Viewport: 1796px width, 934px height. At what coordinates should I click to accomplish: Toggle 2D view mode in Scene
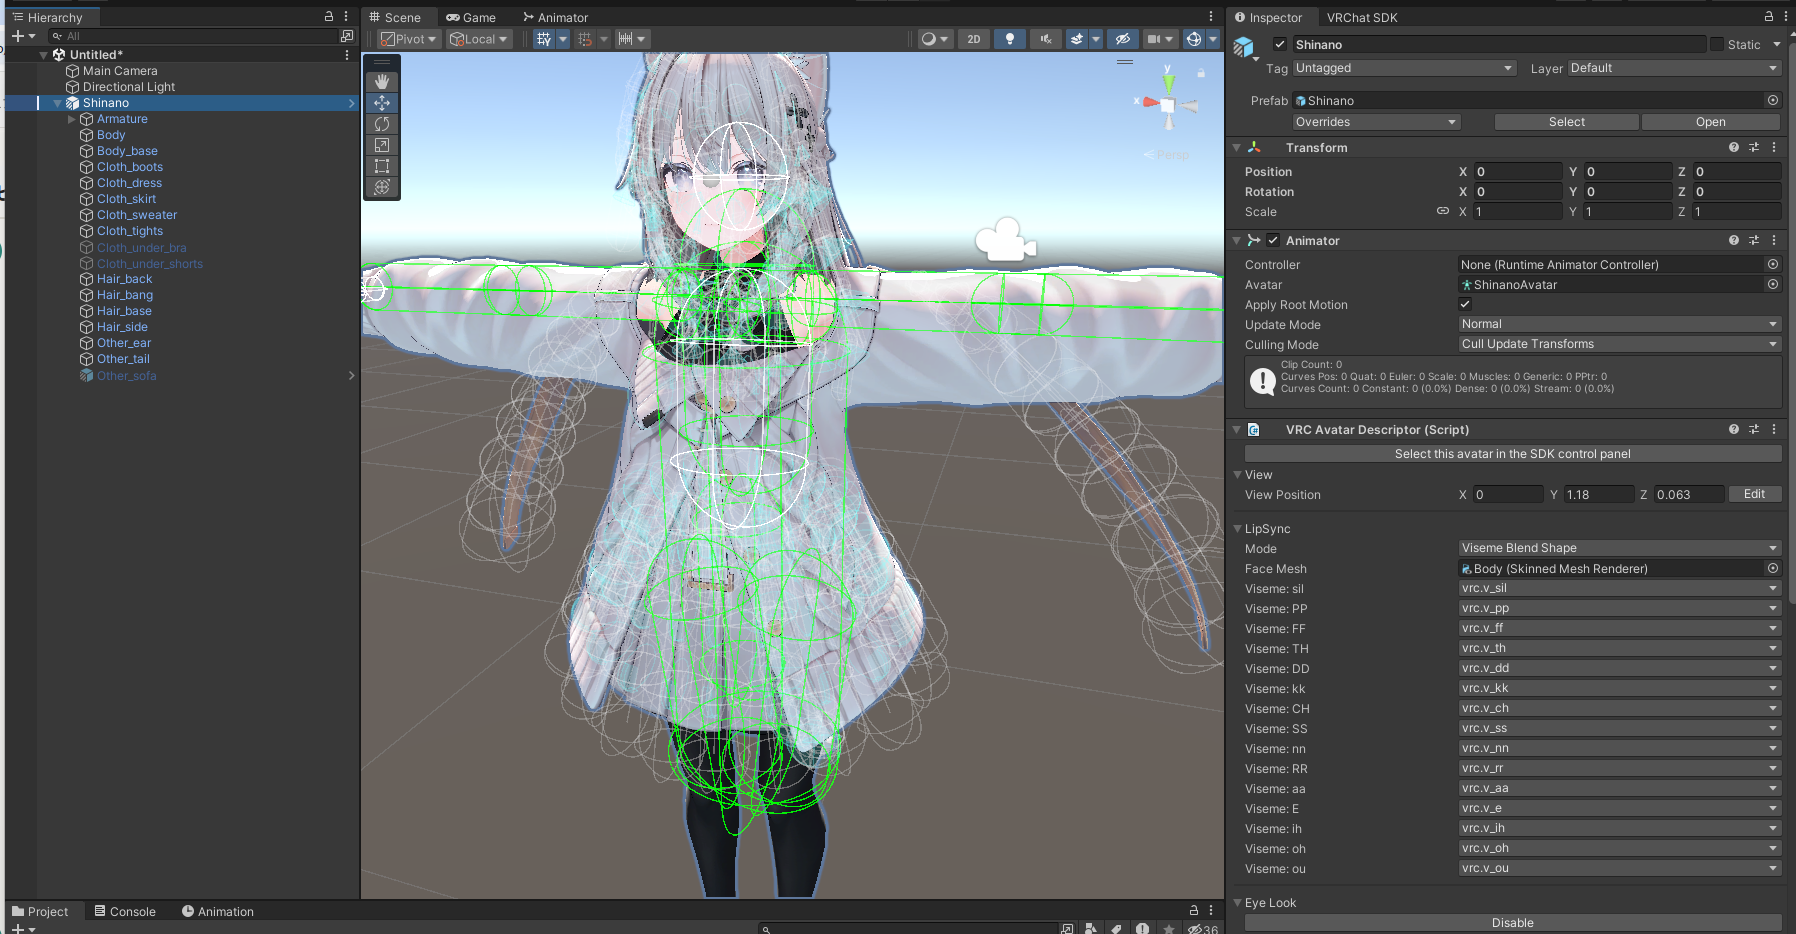973,39
